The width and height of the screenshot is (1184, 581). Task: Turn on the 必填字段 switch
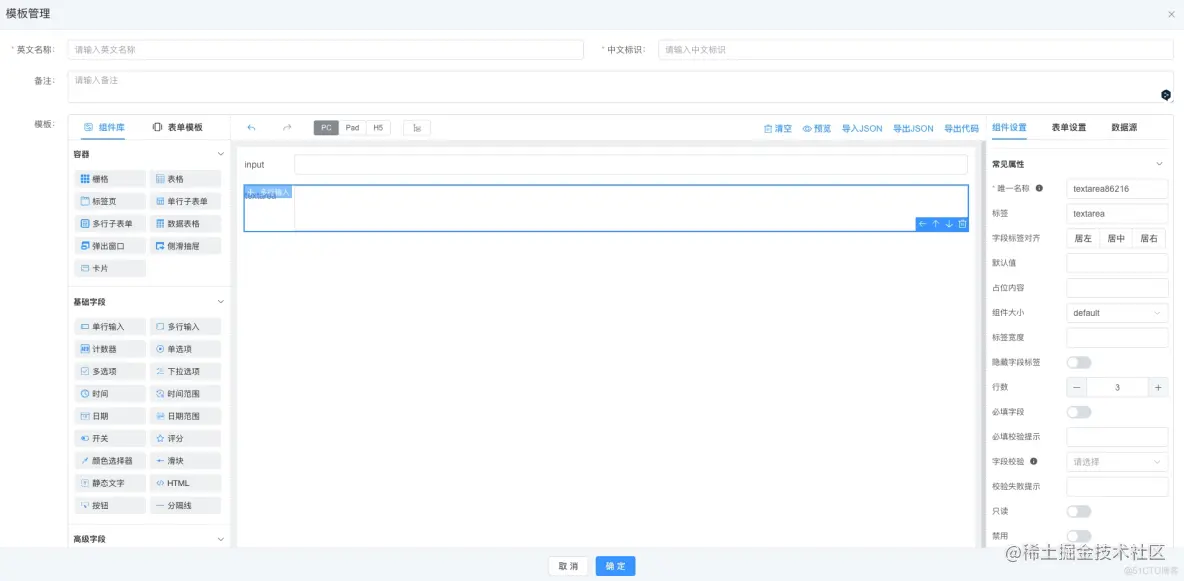[1080, 411]
